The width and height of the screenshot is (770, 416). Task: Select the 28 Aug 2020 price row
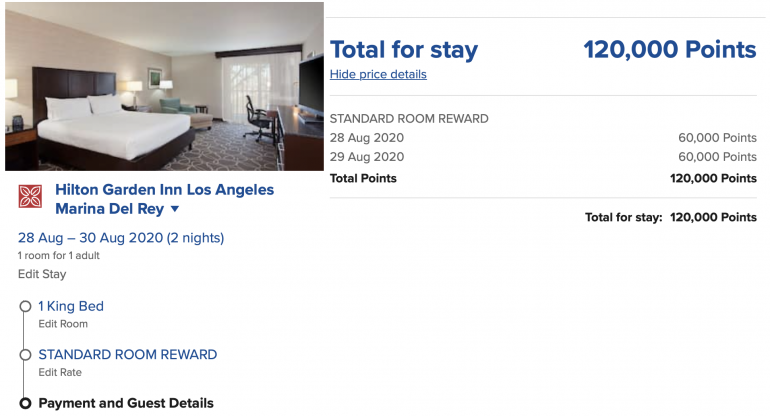point(543,138)
